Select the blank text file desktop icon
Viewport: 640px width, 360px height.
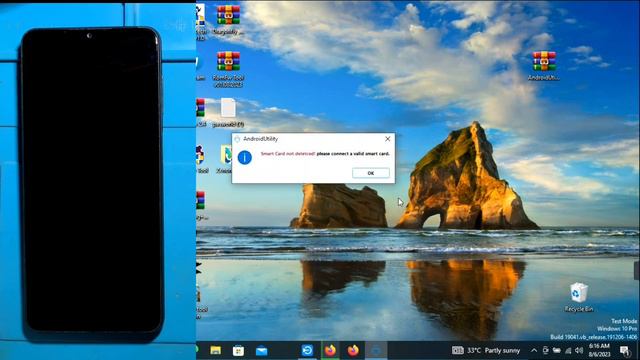[x=228, y=113]
